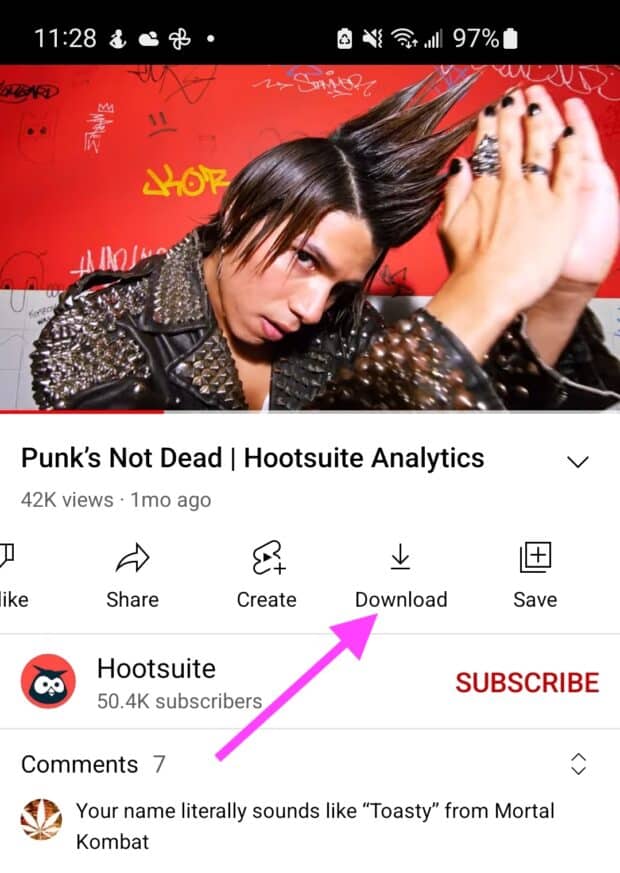Open the Hootsuite owl channel avatar
This screenshot has height=873, width=620.
coord(48,681)
